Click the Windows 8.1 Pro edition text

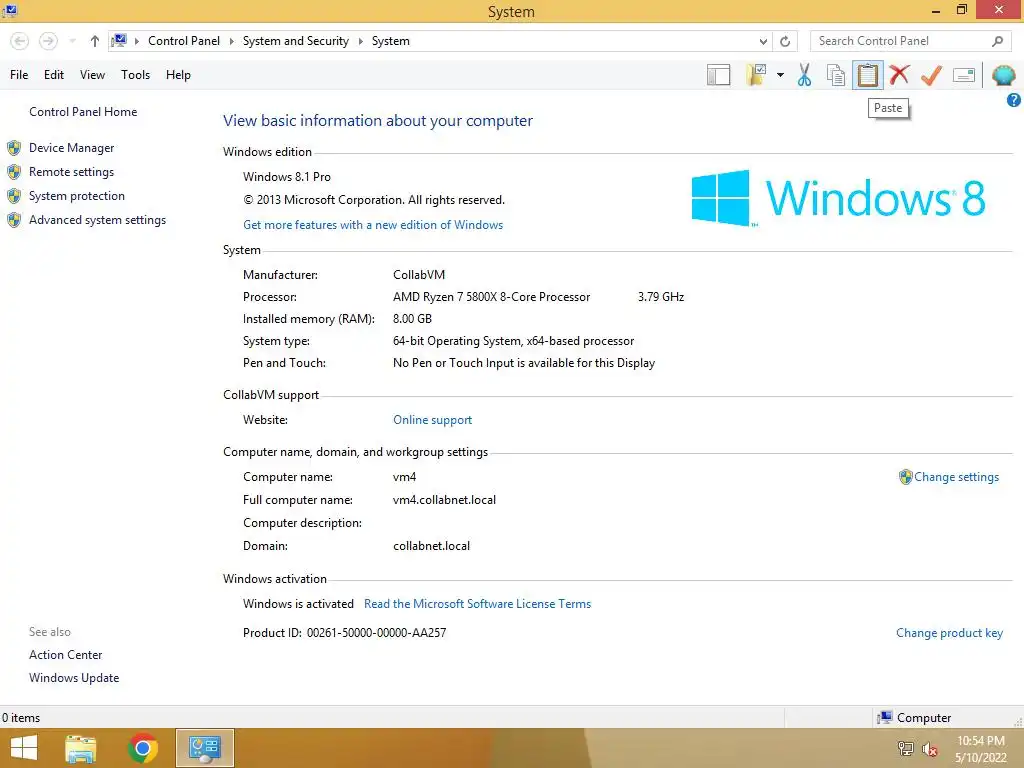pyautogui.click(x=287, y=177)
